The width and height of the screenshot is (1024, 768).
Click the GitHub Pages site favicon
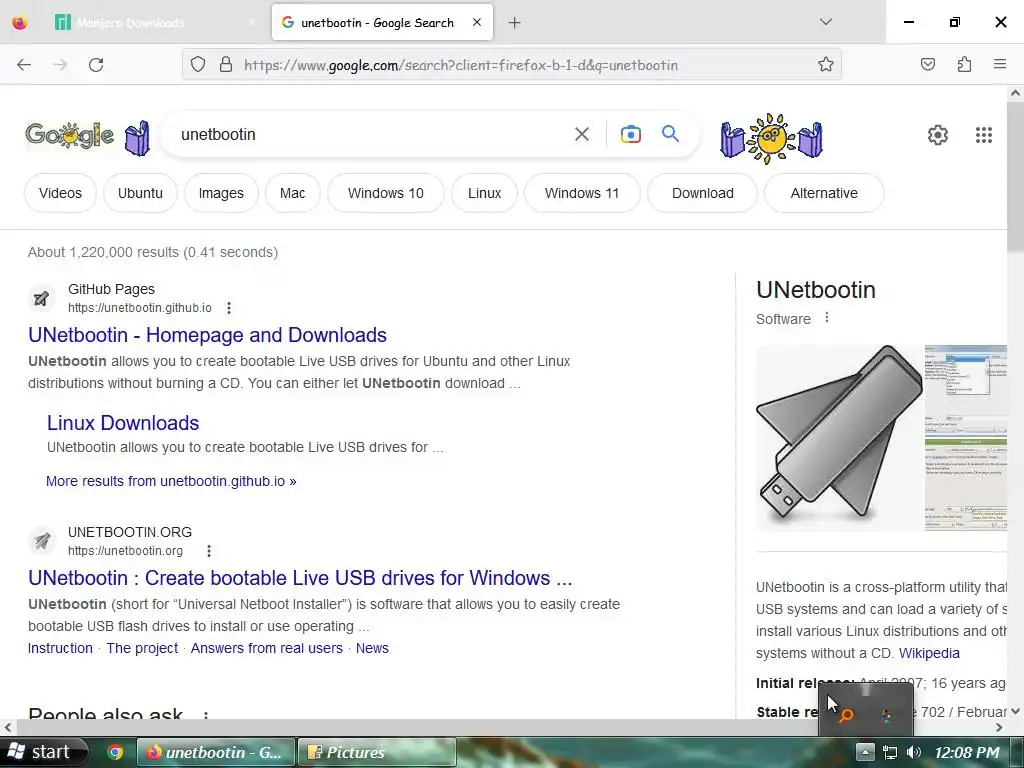pyautogui.click(x=42, y=298)
